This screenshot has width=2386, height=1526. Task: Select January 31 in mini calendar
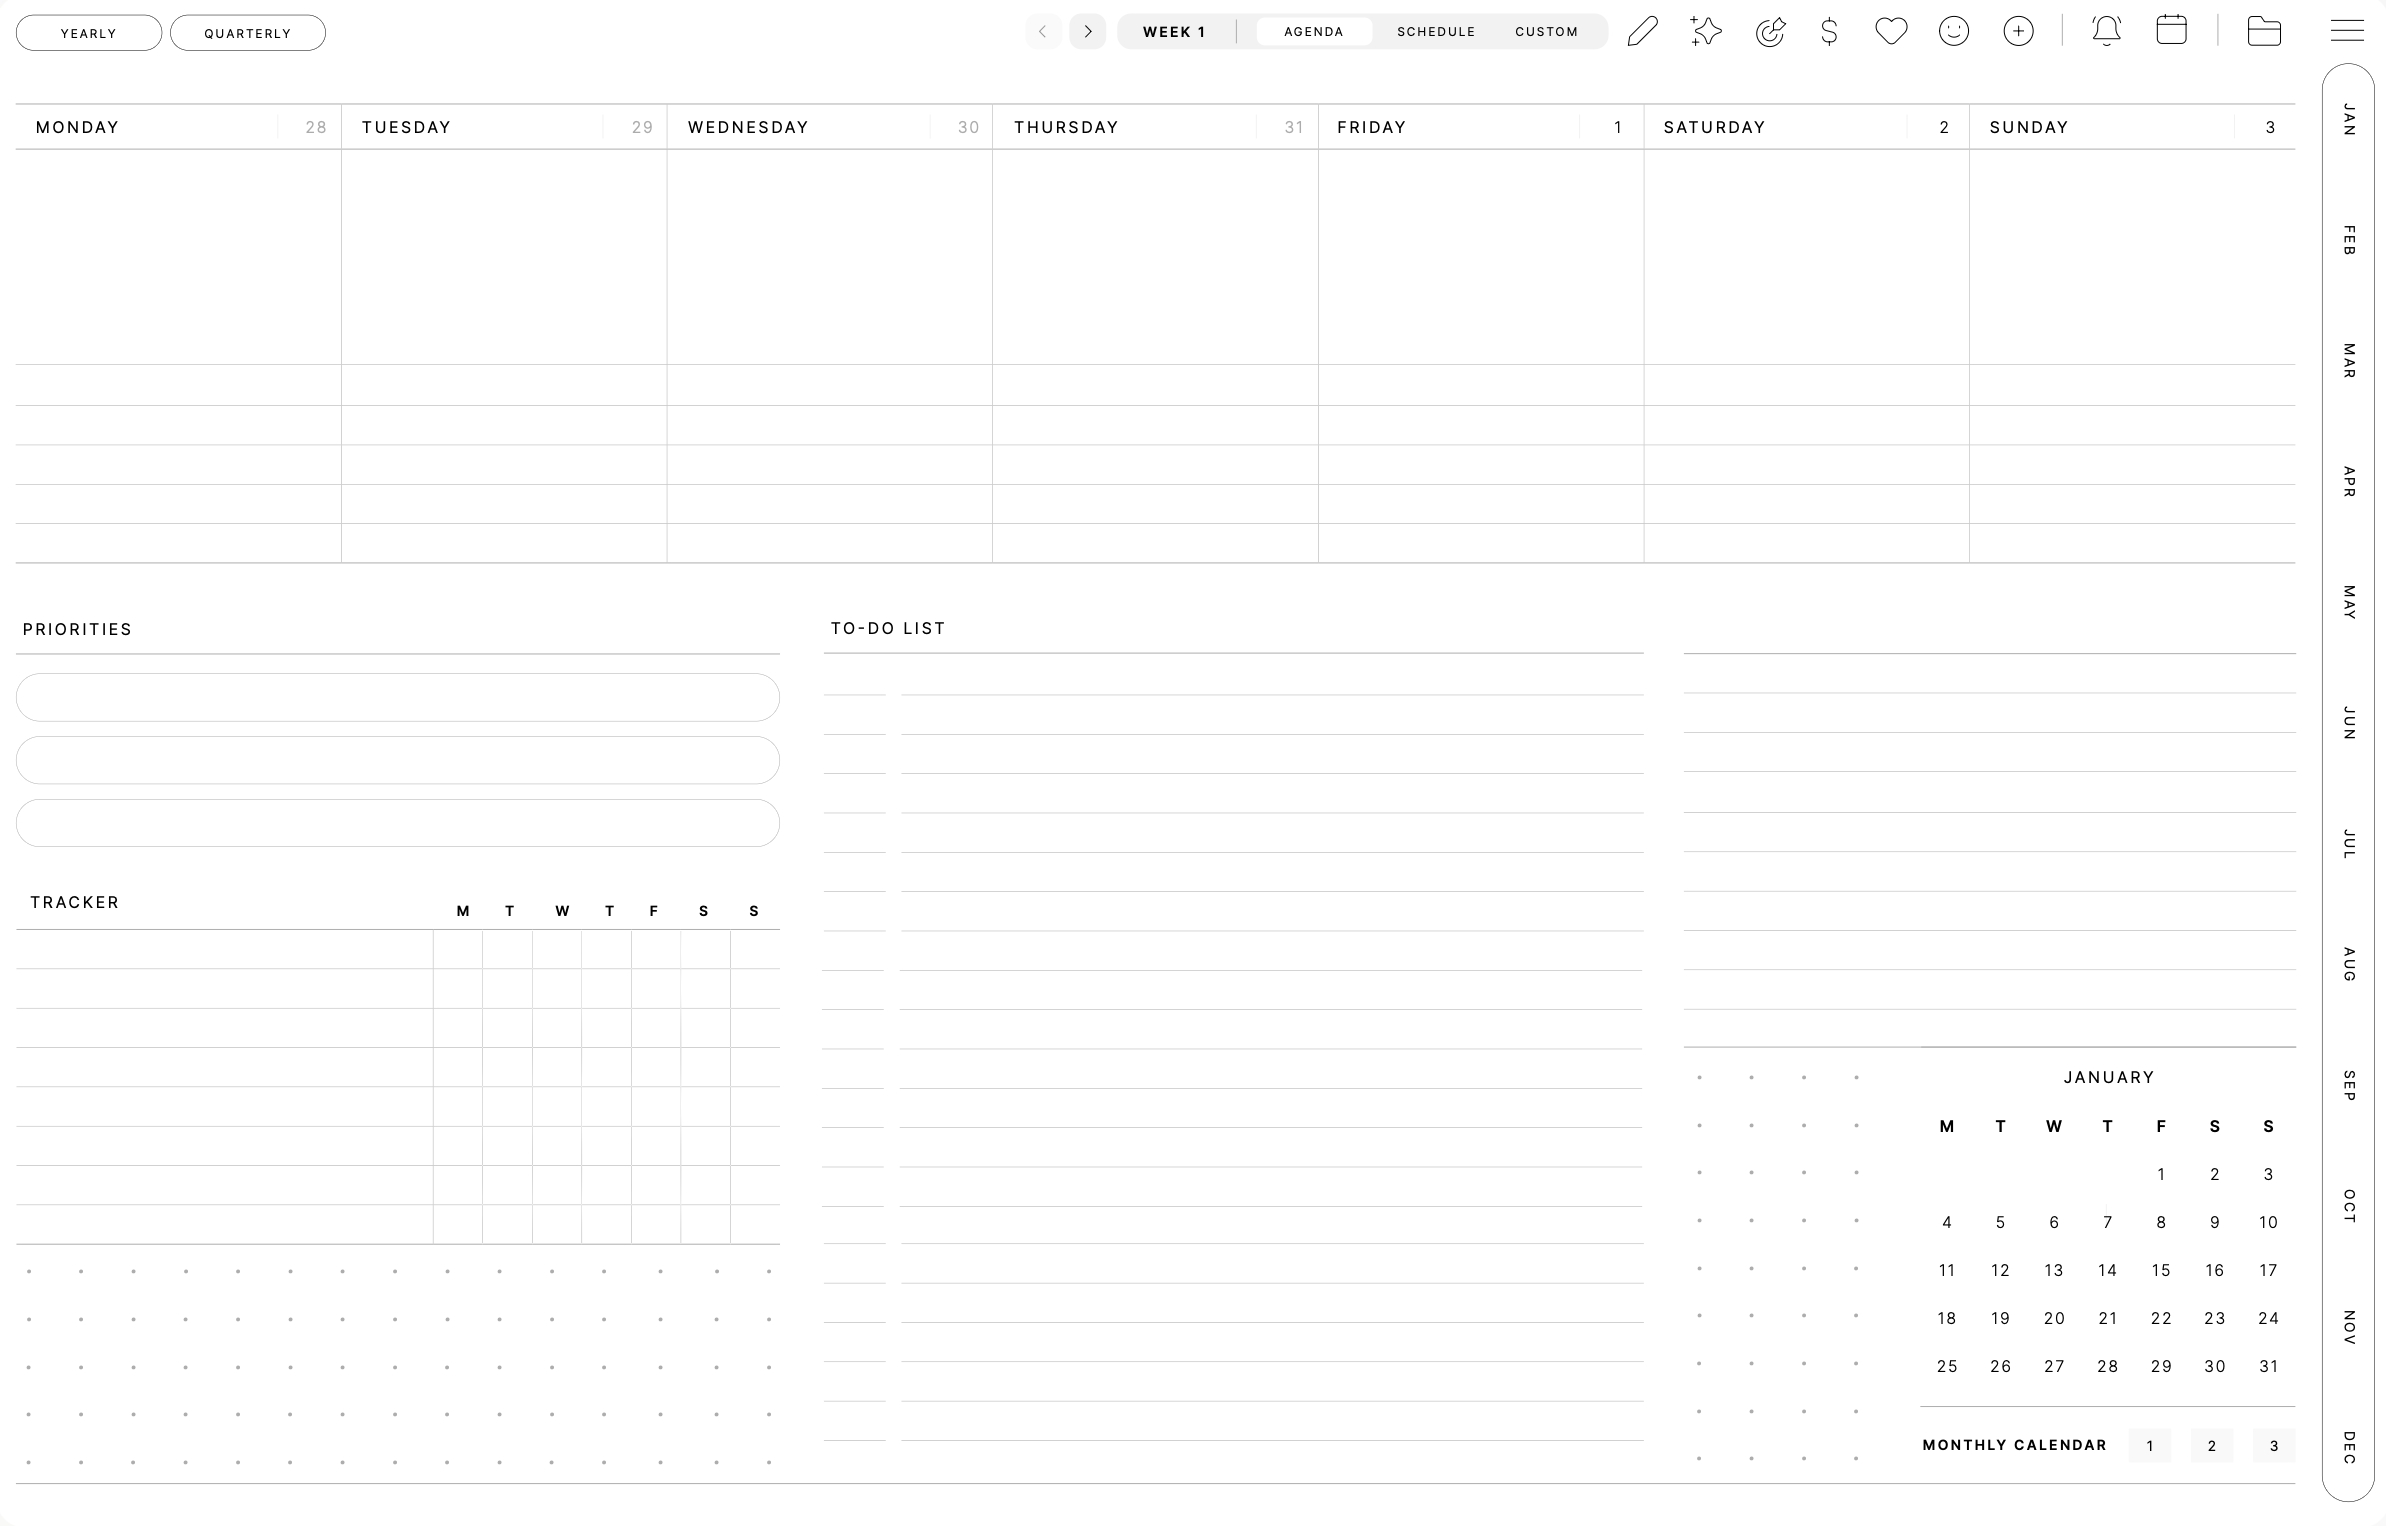click(2268, 1366)
